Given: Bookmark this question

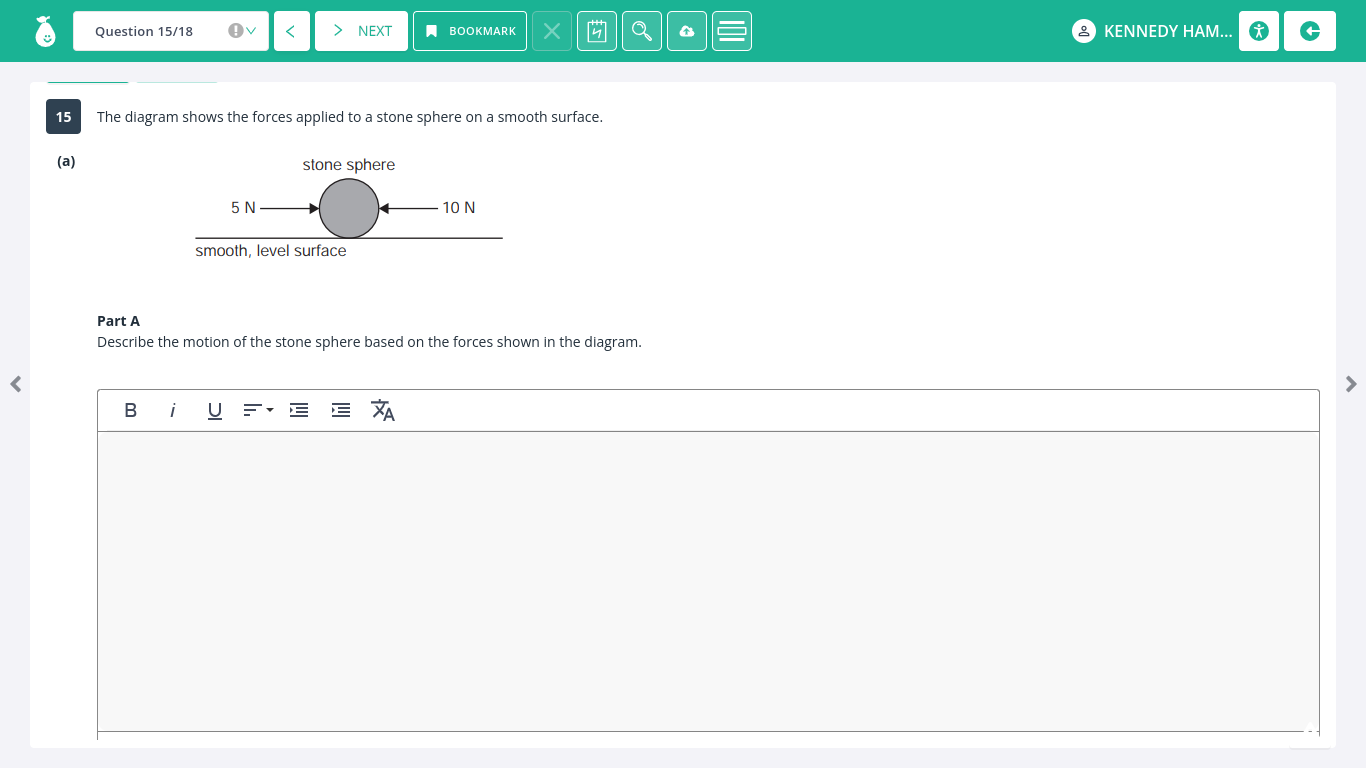Looking at the screenshot, I should point(470,31).
